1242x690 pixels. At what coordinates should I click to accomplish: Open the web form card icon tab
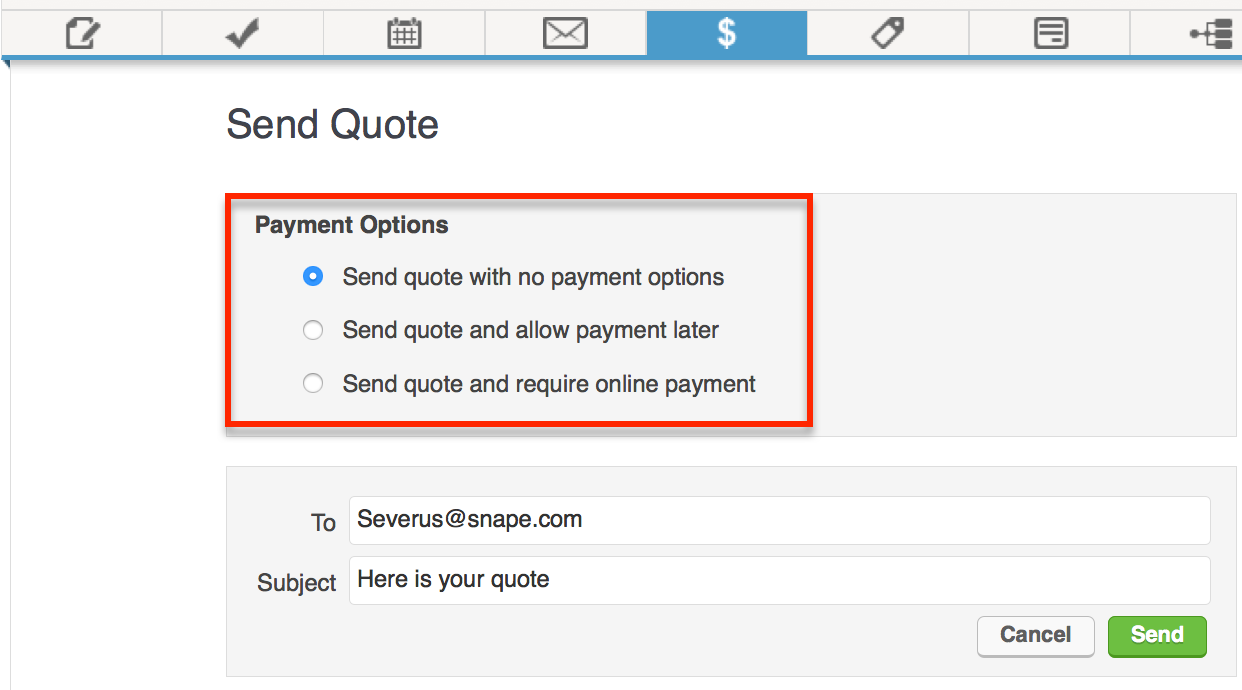coord(1049,34)
